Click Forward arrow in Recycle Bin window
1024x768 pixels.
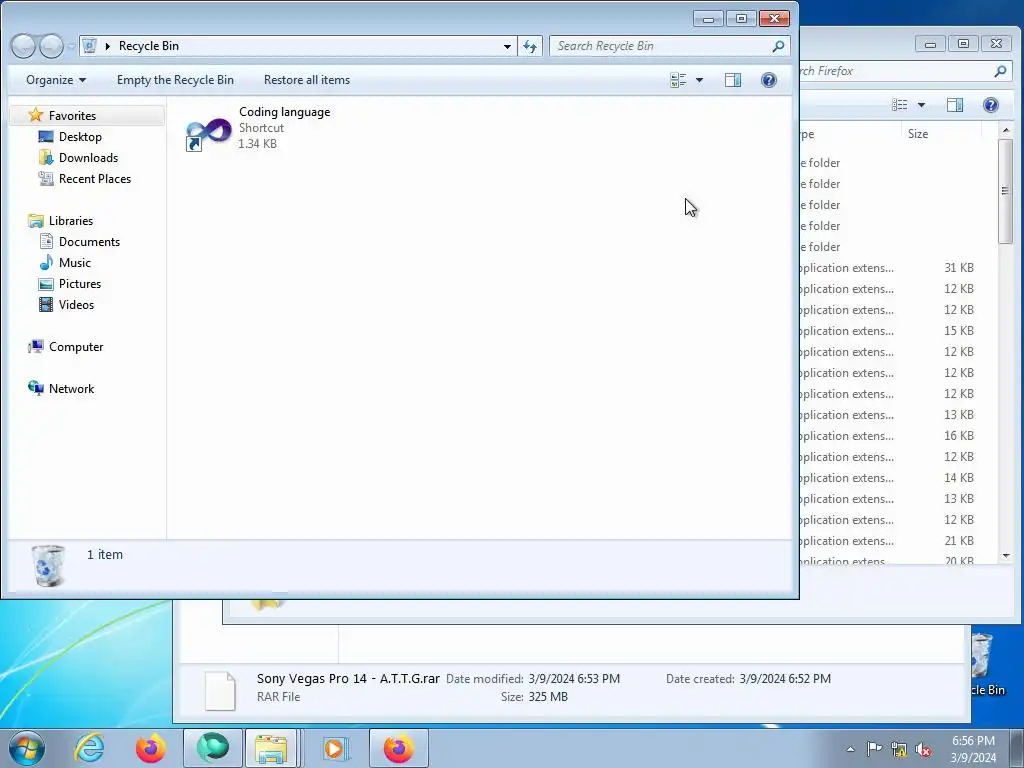[x=51, y=46]
